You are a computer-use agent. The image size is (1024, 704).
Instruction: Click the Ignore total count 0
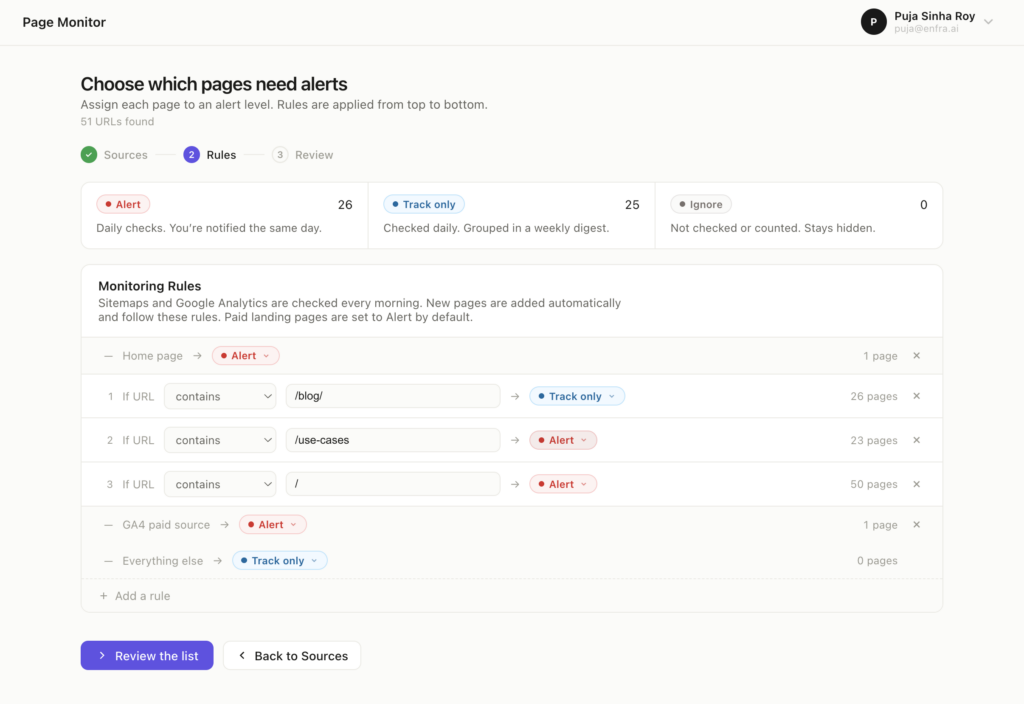pos(923,204)
